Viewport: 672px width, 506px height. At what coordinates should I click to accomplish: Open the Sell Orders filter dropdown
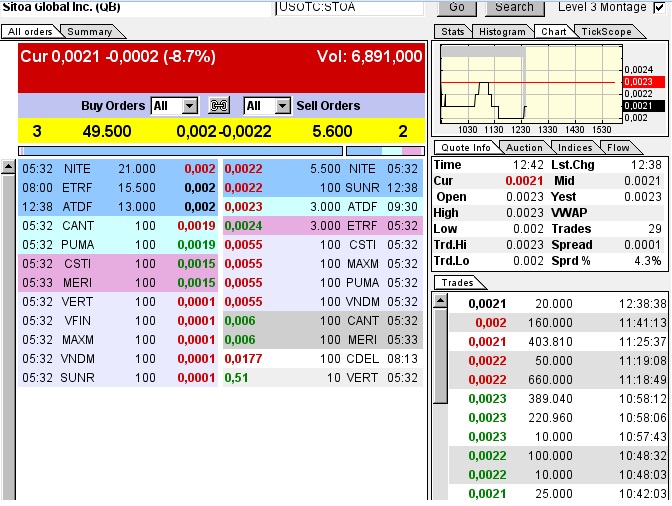tap(267, 105)
